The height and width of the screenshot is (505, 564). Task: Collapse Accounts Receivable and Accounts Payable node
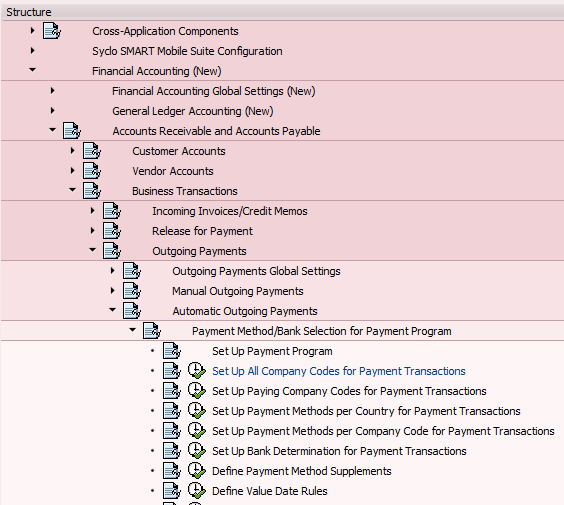coord(53,130)
